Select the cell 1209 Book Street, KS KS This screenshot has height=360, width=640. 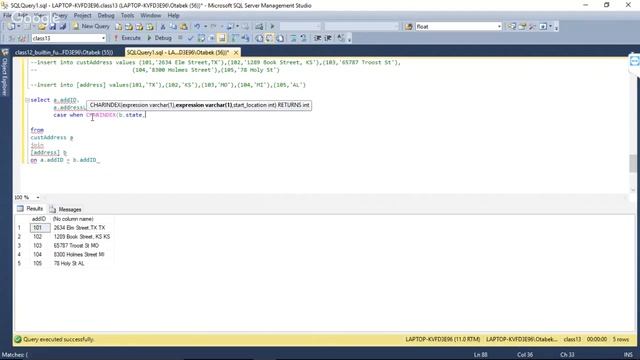point(82,237)
